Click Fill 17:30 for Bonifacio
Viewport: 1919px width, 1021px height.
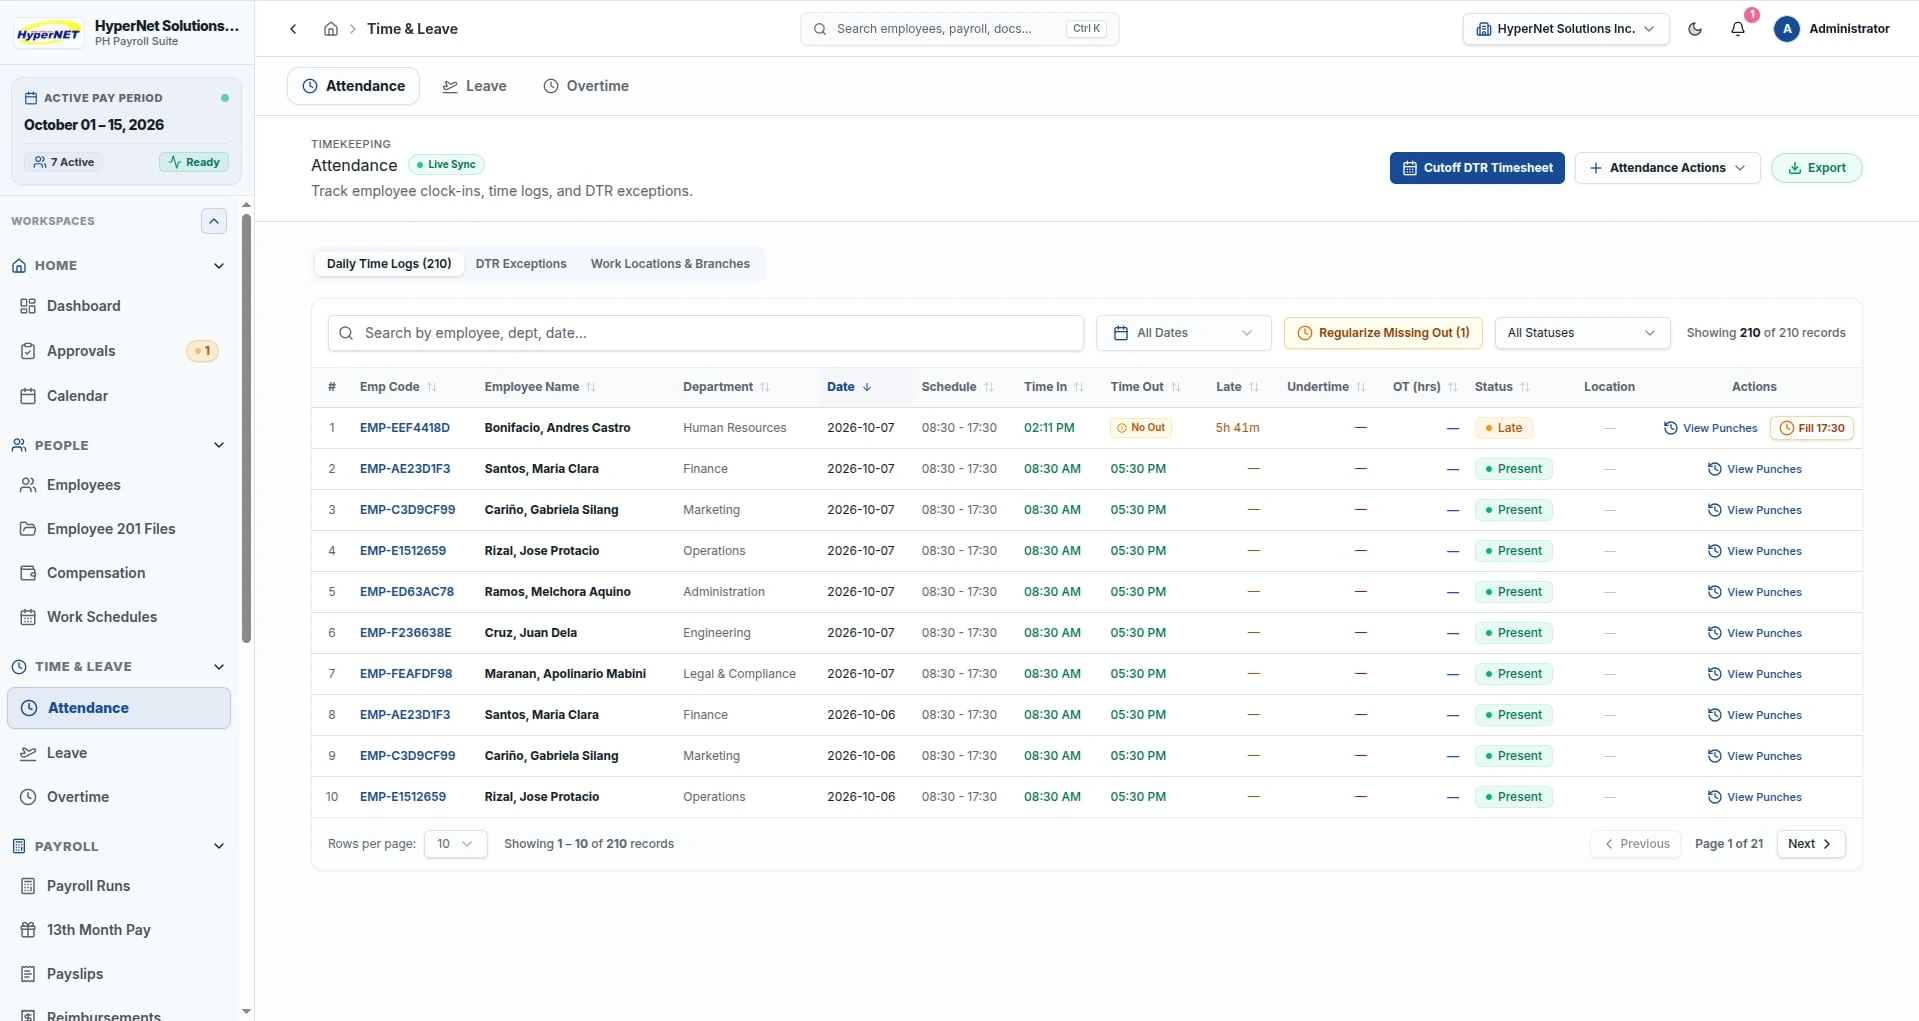(x=1811, y=428)
